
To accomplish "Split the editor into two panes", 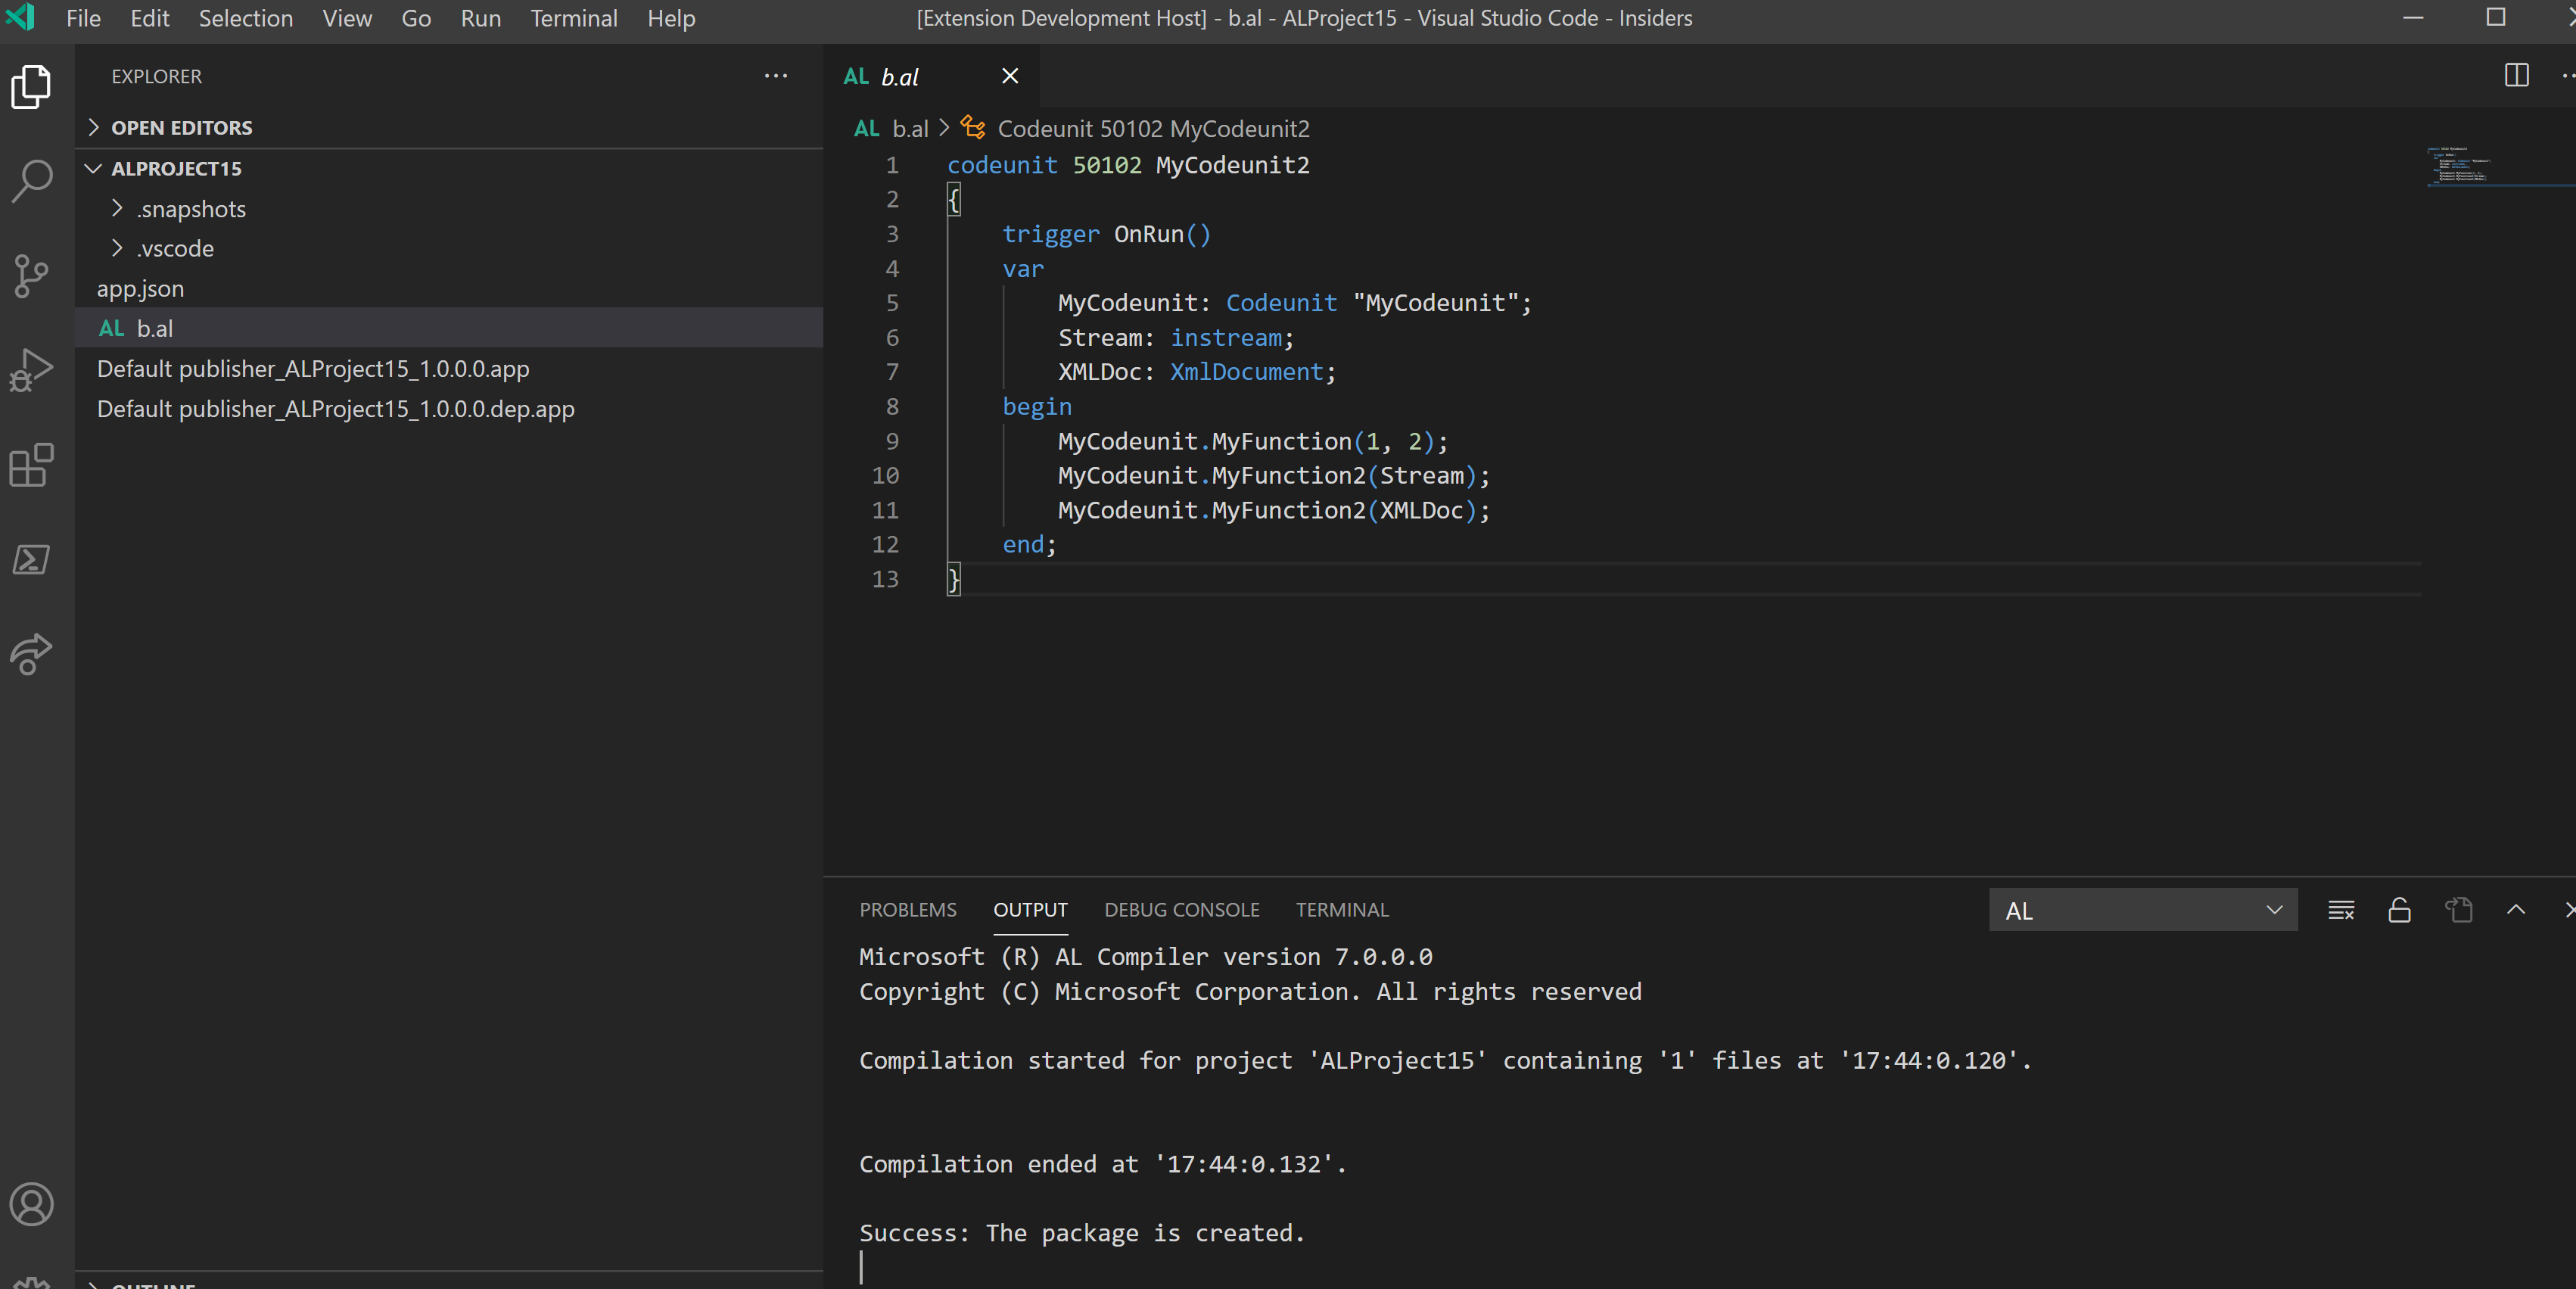I will (x=2516, y=76).
